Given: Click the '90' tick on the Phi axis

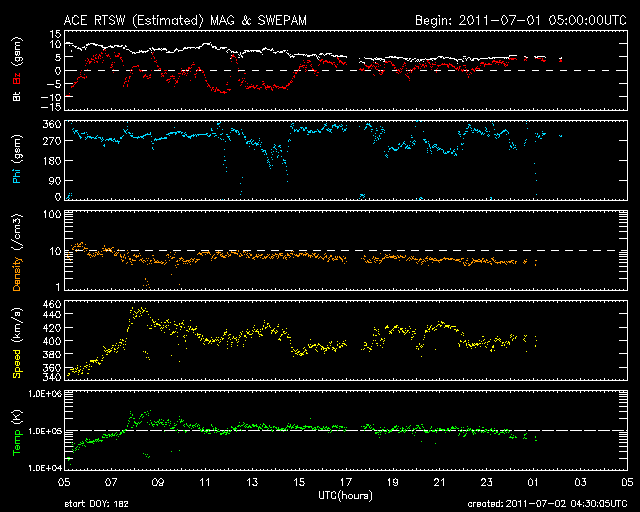Looking at the screenshot, I should click(x=55, y=180).
